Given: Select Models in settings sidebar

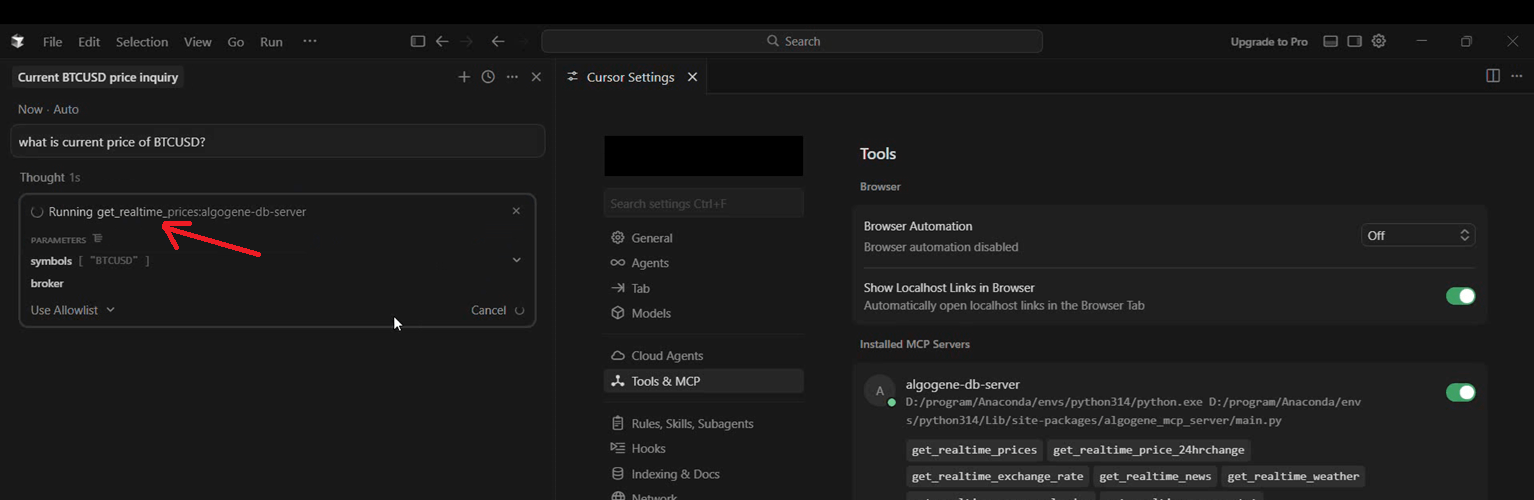Looking at the screenshot, I should pyautogui.click(x=650, y=313).
